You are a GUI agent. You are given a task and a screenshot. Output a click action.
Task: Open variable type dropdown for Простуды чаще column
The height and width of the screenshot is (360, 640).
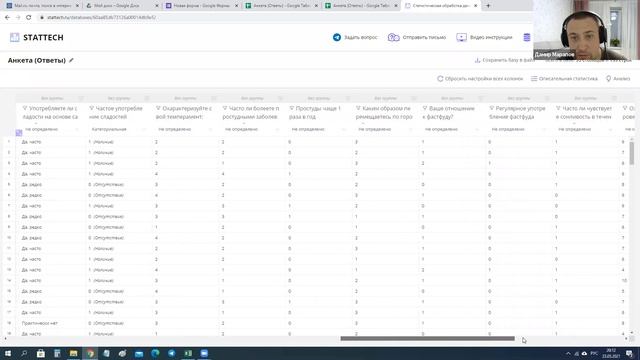pos(318,129)
